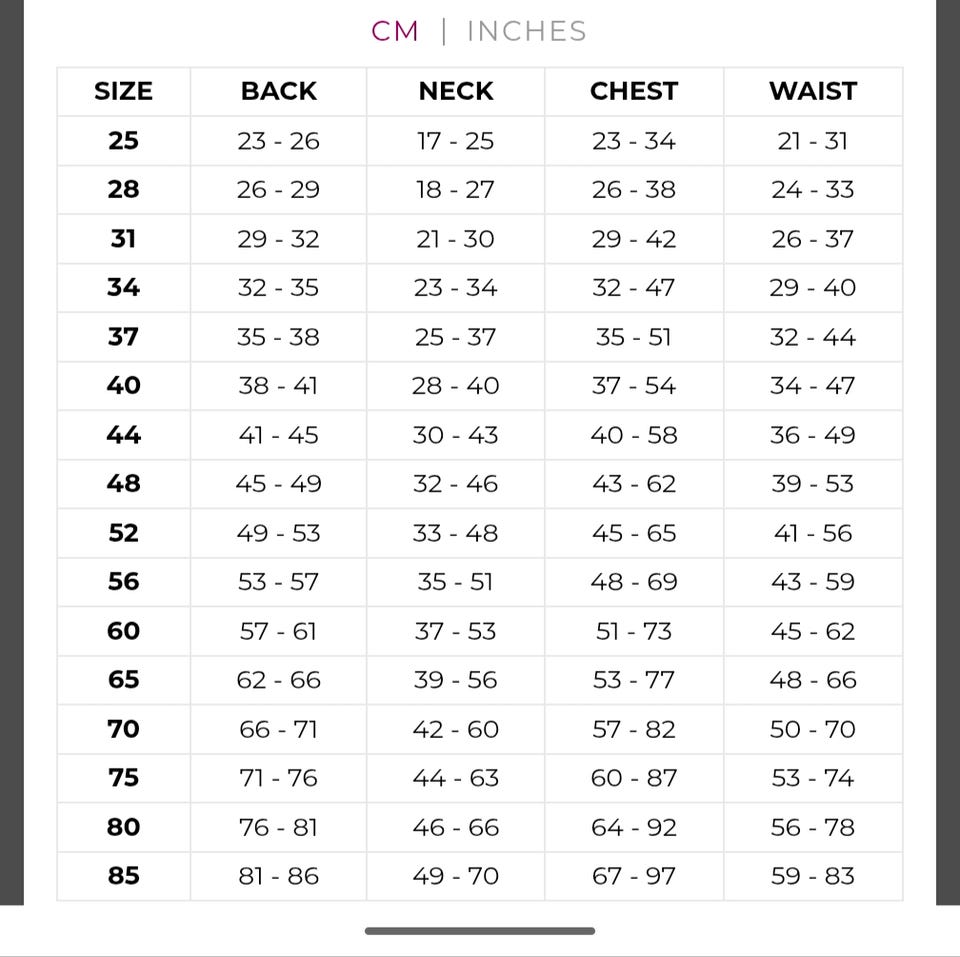Image resolution: width=960 pixels, height=957 pixels.
Task: Tap the home indicator bar
Action: click(x=480, y=931)
